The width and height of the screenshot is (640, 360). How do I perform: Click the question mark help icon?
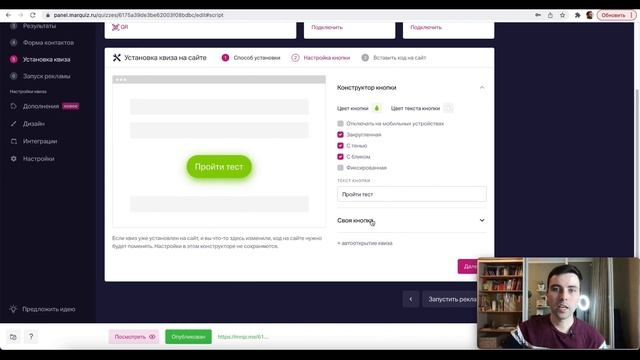coord(31,337)
